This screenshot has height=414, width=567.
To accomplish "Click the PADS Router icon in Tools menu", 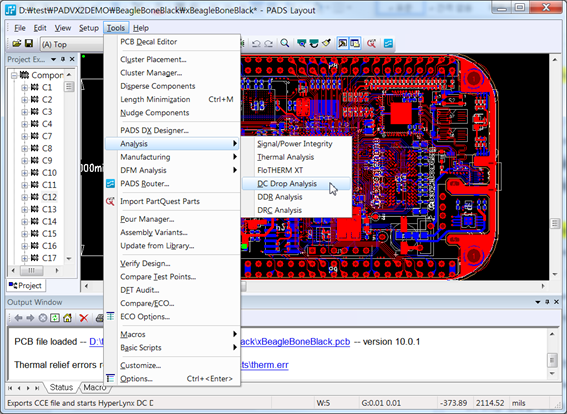I will click(111, 183).
